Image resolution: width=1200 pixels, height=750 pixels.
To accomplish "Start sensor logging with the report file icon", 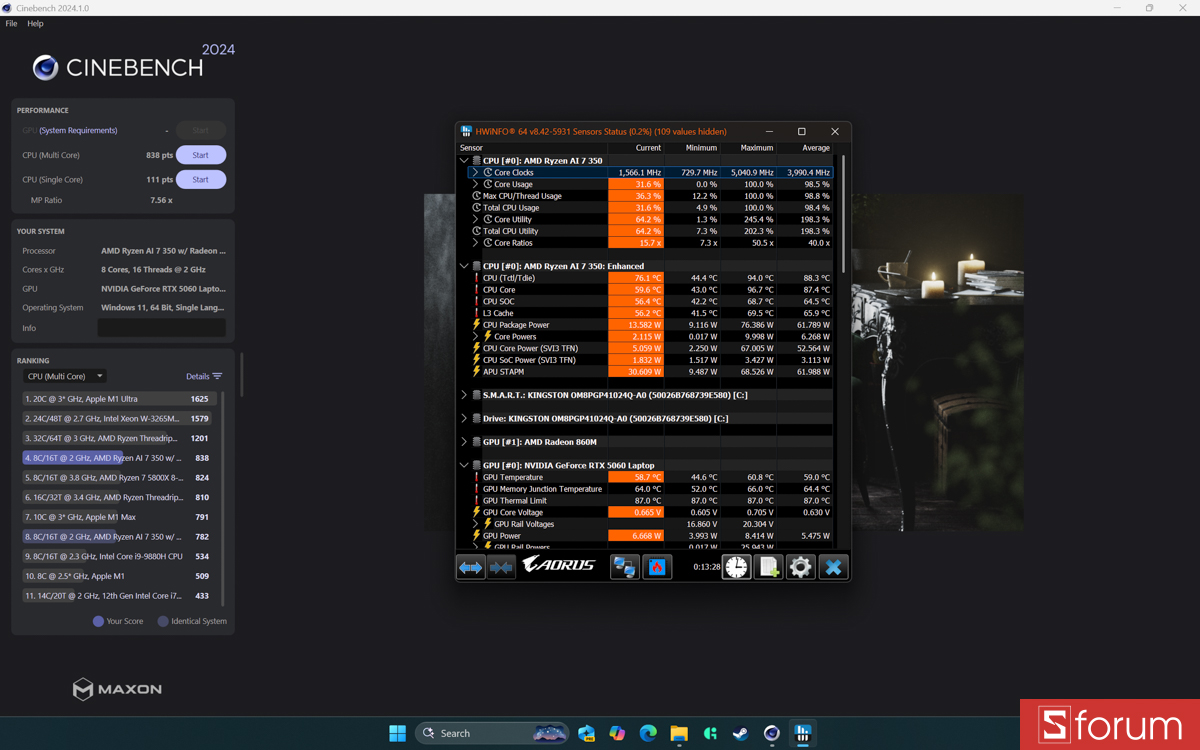I will pyautogui.click(x=768, y=566).
